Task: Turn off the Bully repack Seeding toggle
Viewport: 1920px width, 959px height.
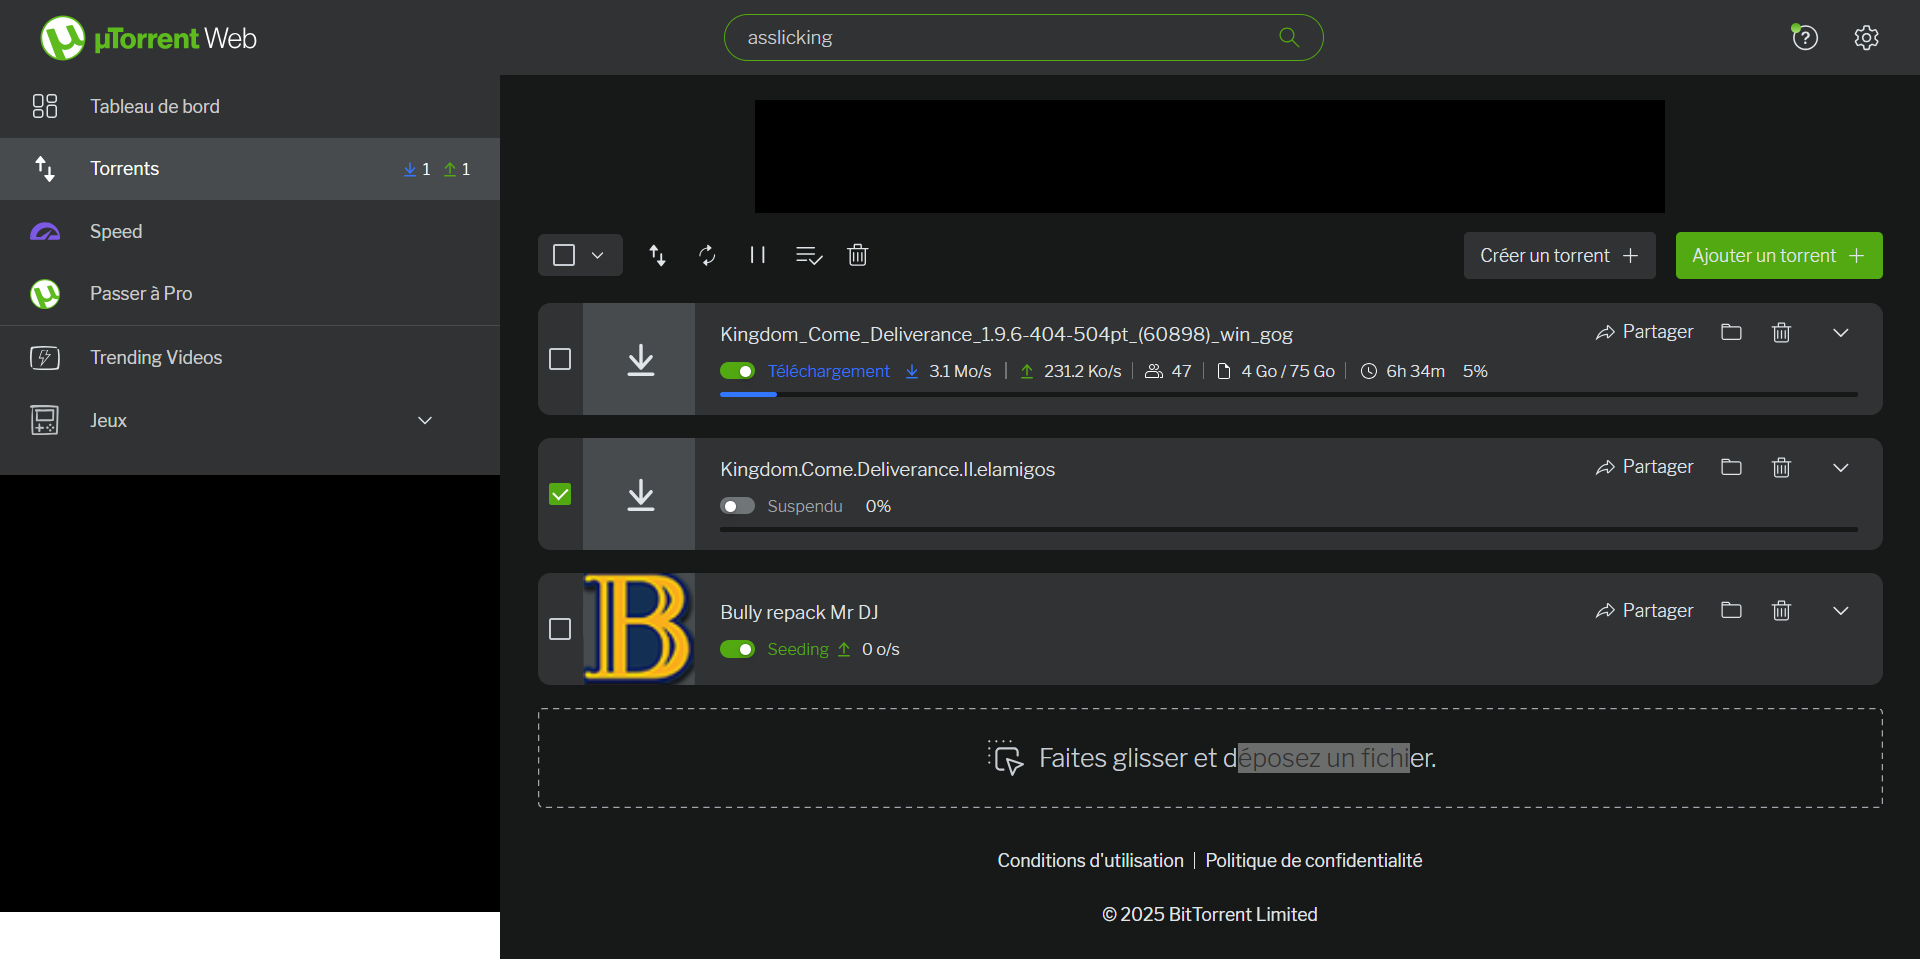Action: pos(737,649)
